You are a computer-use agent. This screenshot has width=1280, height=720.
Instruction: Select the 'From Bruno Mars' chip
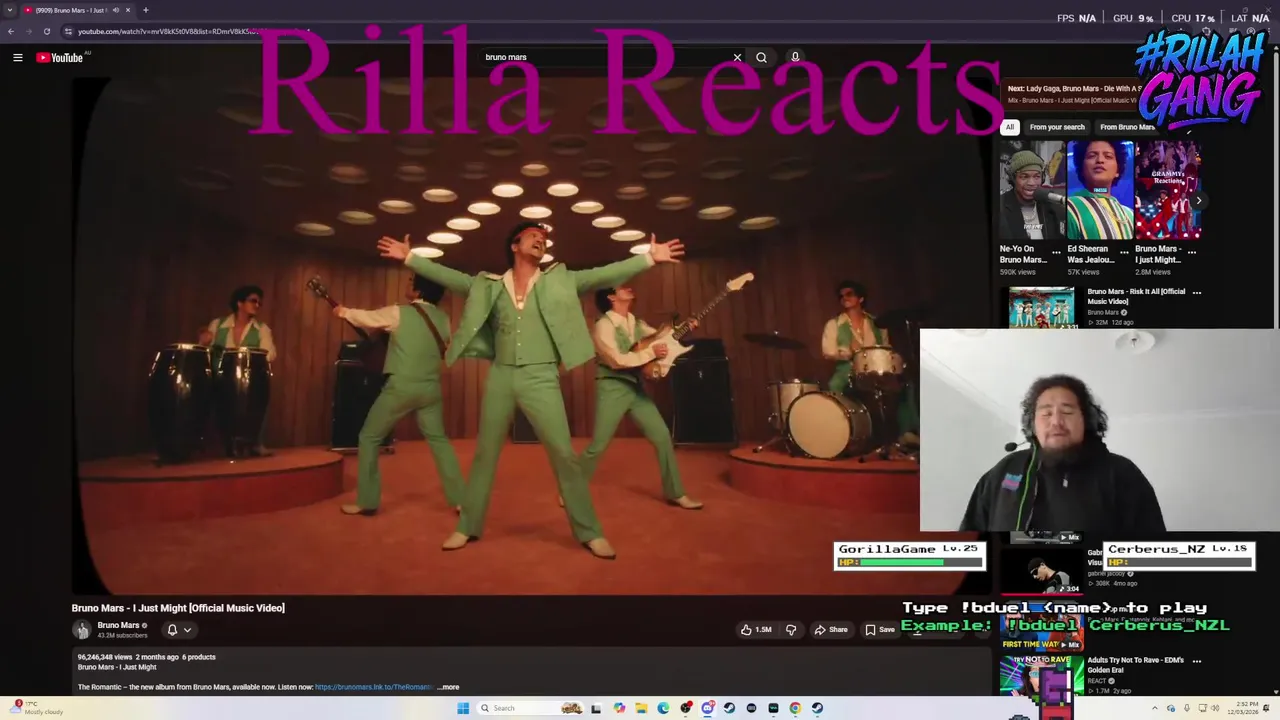pos(1127,127)
